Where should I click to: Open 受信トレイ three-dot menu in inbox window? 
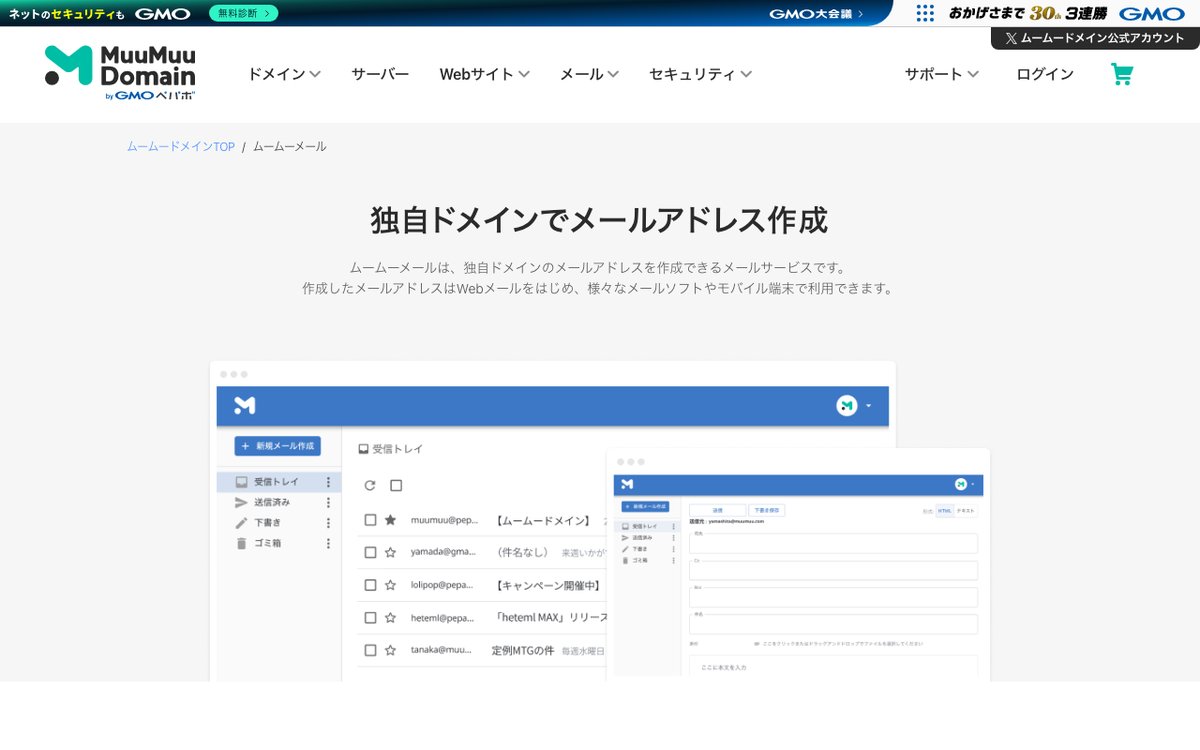328,481
